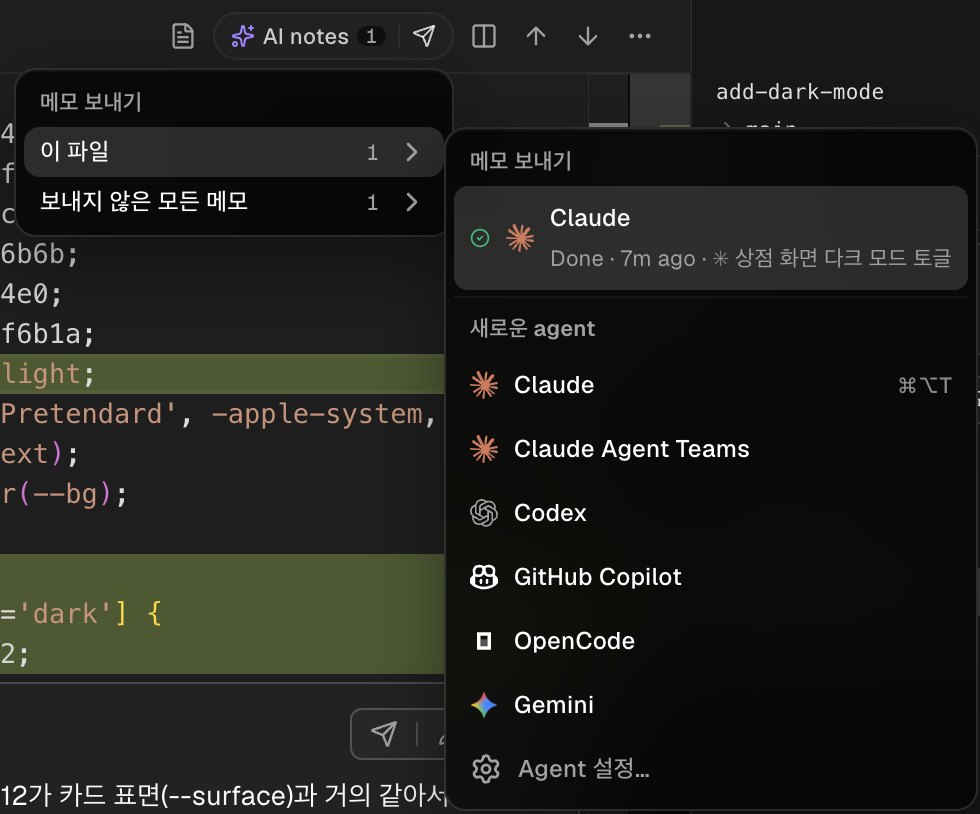Viewport: 980px width, 814px height.
Task: Go to previous change with up arrow
Action: pyautogui.click(x=536, y=36)
